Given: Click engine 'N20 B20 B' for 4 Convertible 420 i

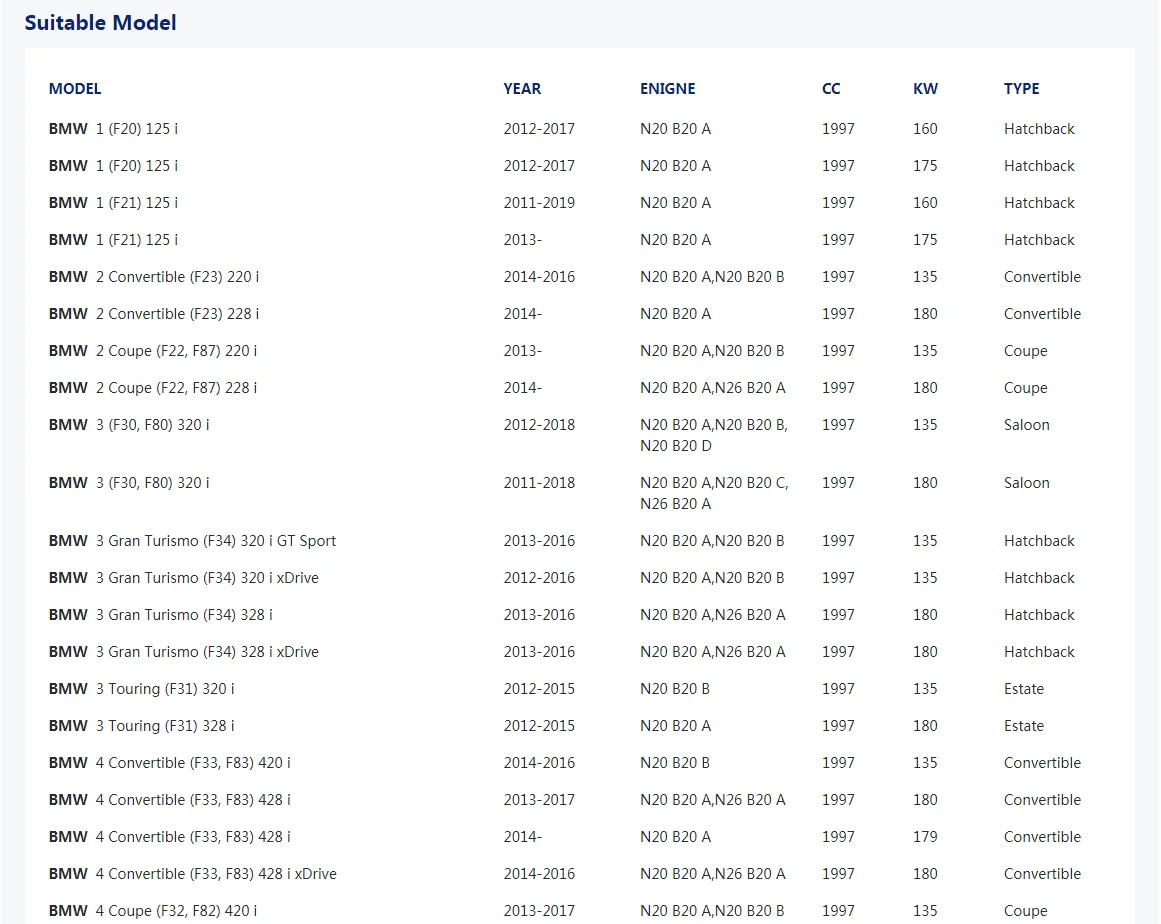Looking at the screenshot, I should (675, 763).
